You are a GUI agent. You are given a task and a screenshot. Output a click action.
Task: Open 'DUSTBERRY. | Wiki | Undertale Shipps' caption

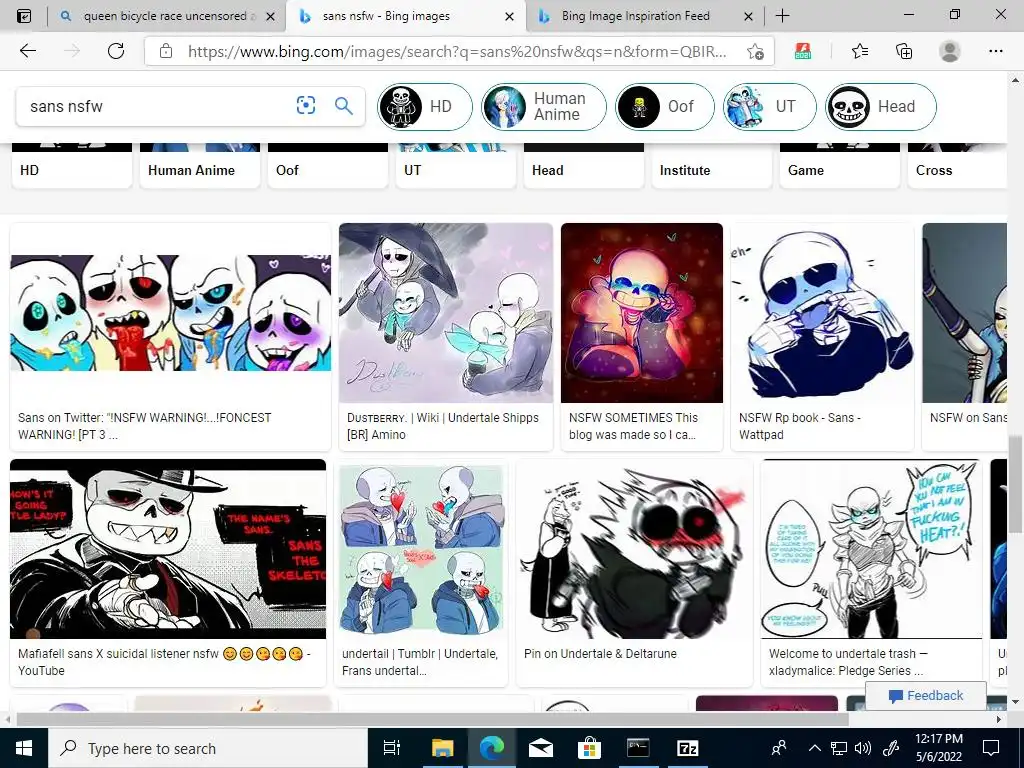click(443, 426)
